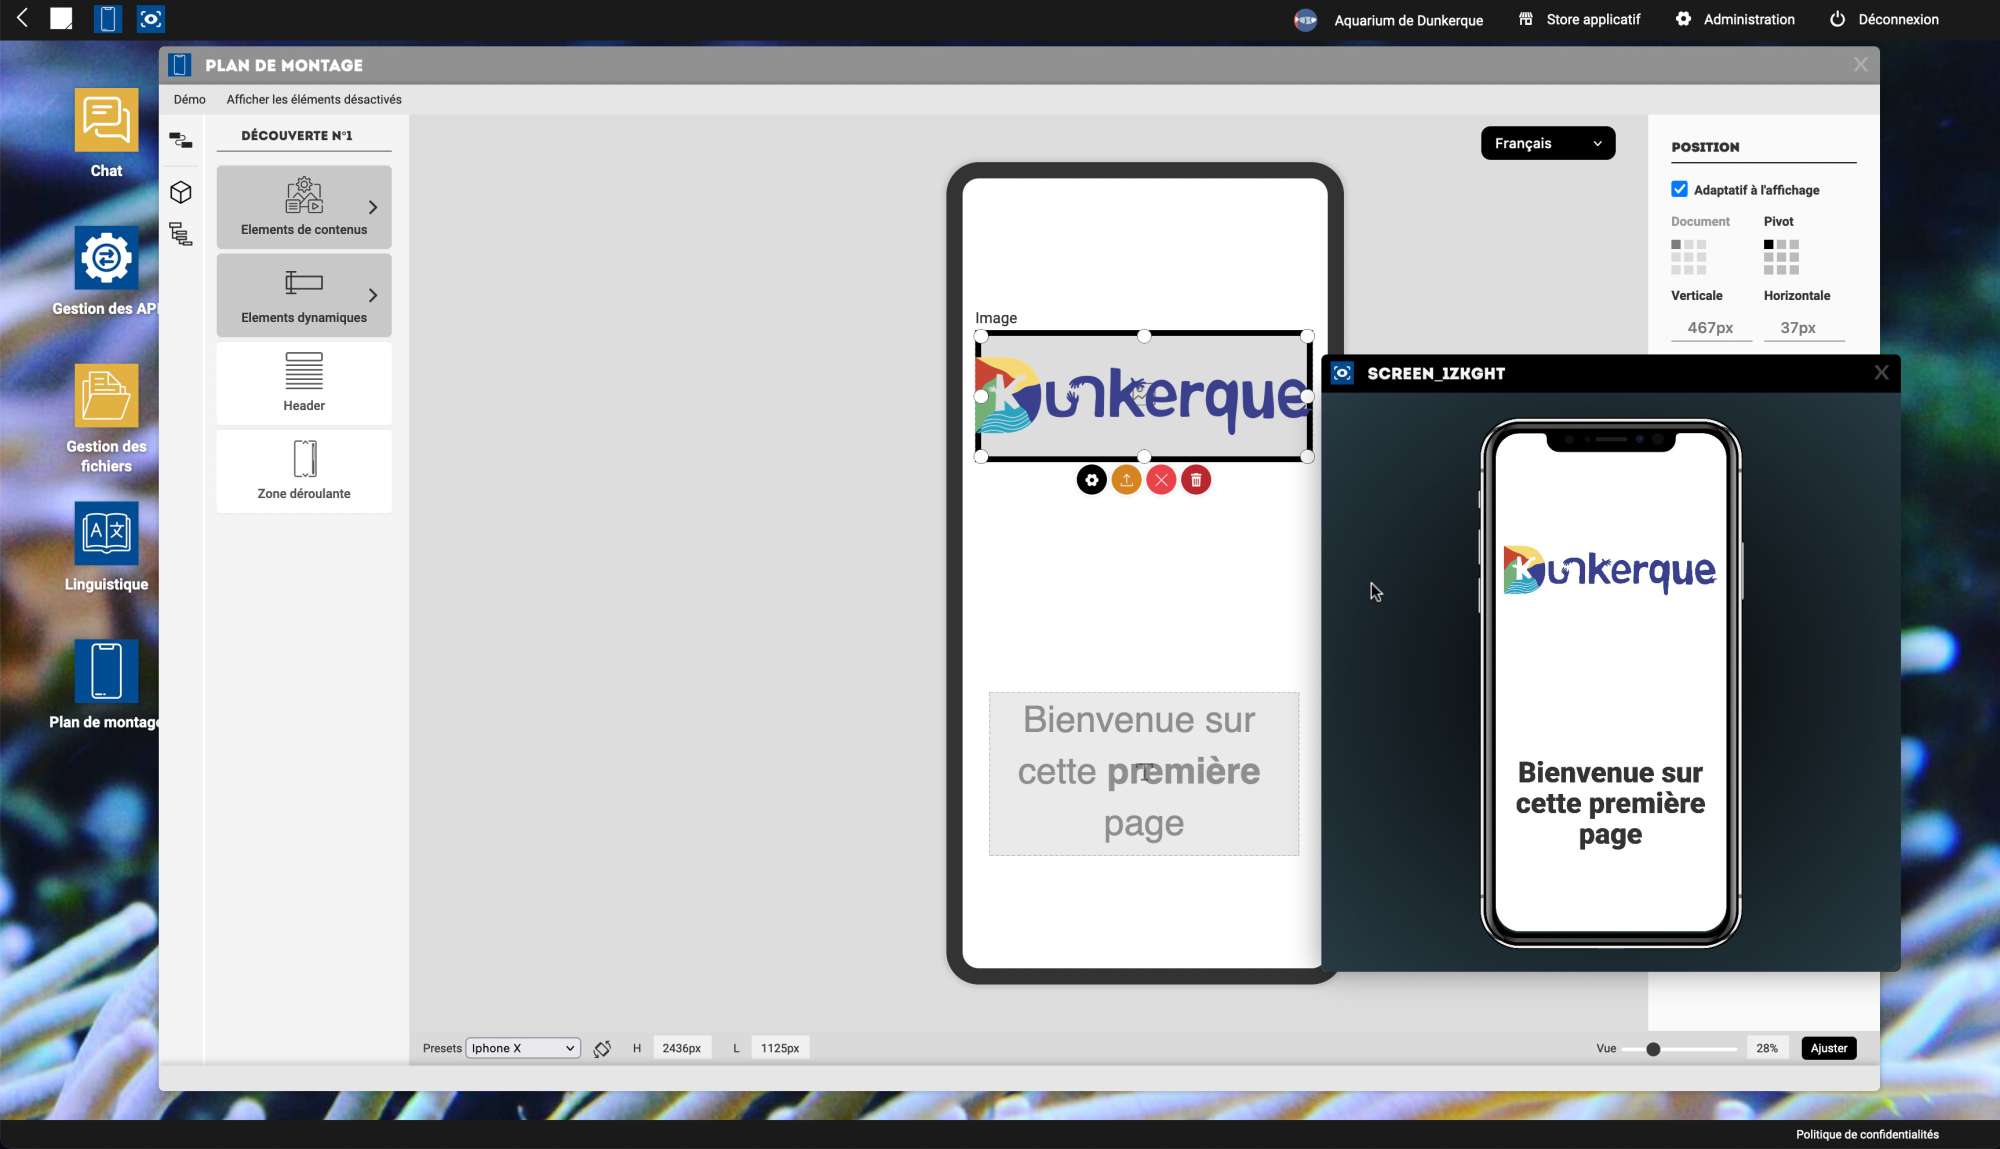2000x1149 pixels.
Task: Open the Iphone X presets dropdown
Action: (x=522, y=1048)
